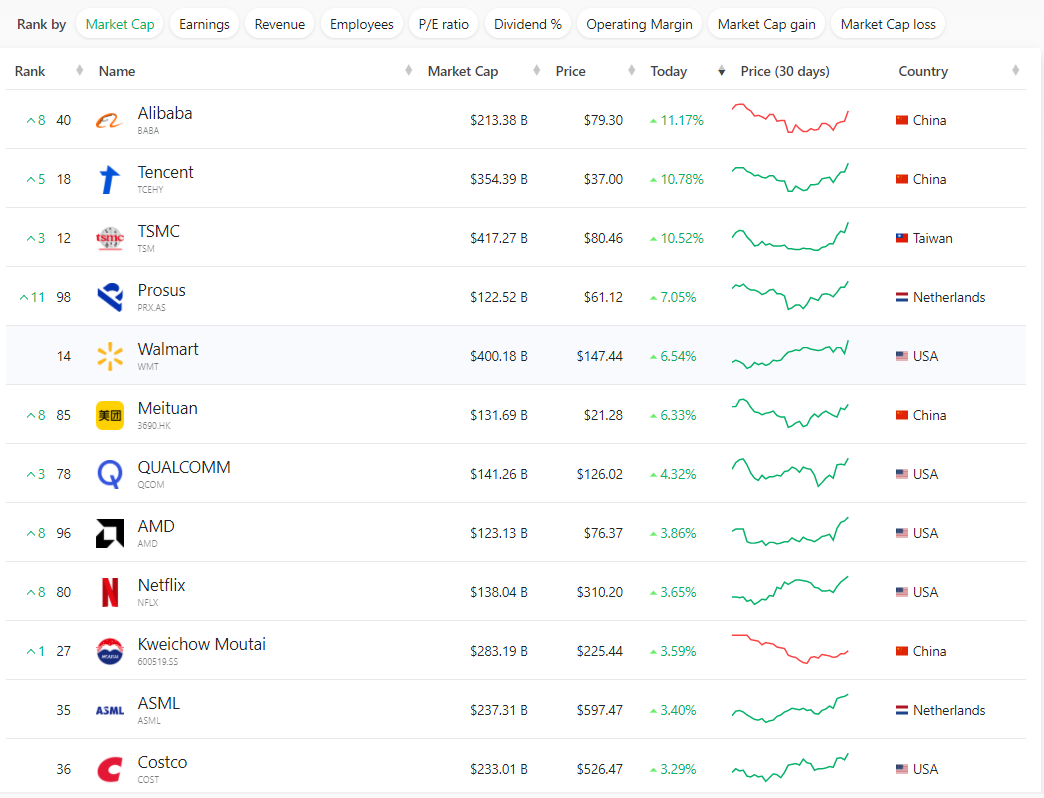Click Alibaba's $213.38 B market cap
Screen dimensions: 1044x798
click(499, 120)
